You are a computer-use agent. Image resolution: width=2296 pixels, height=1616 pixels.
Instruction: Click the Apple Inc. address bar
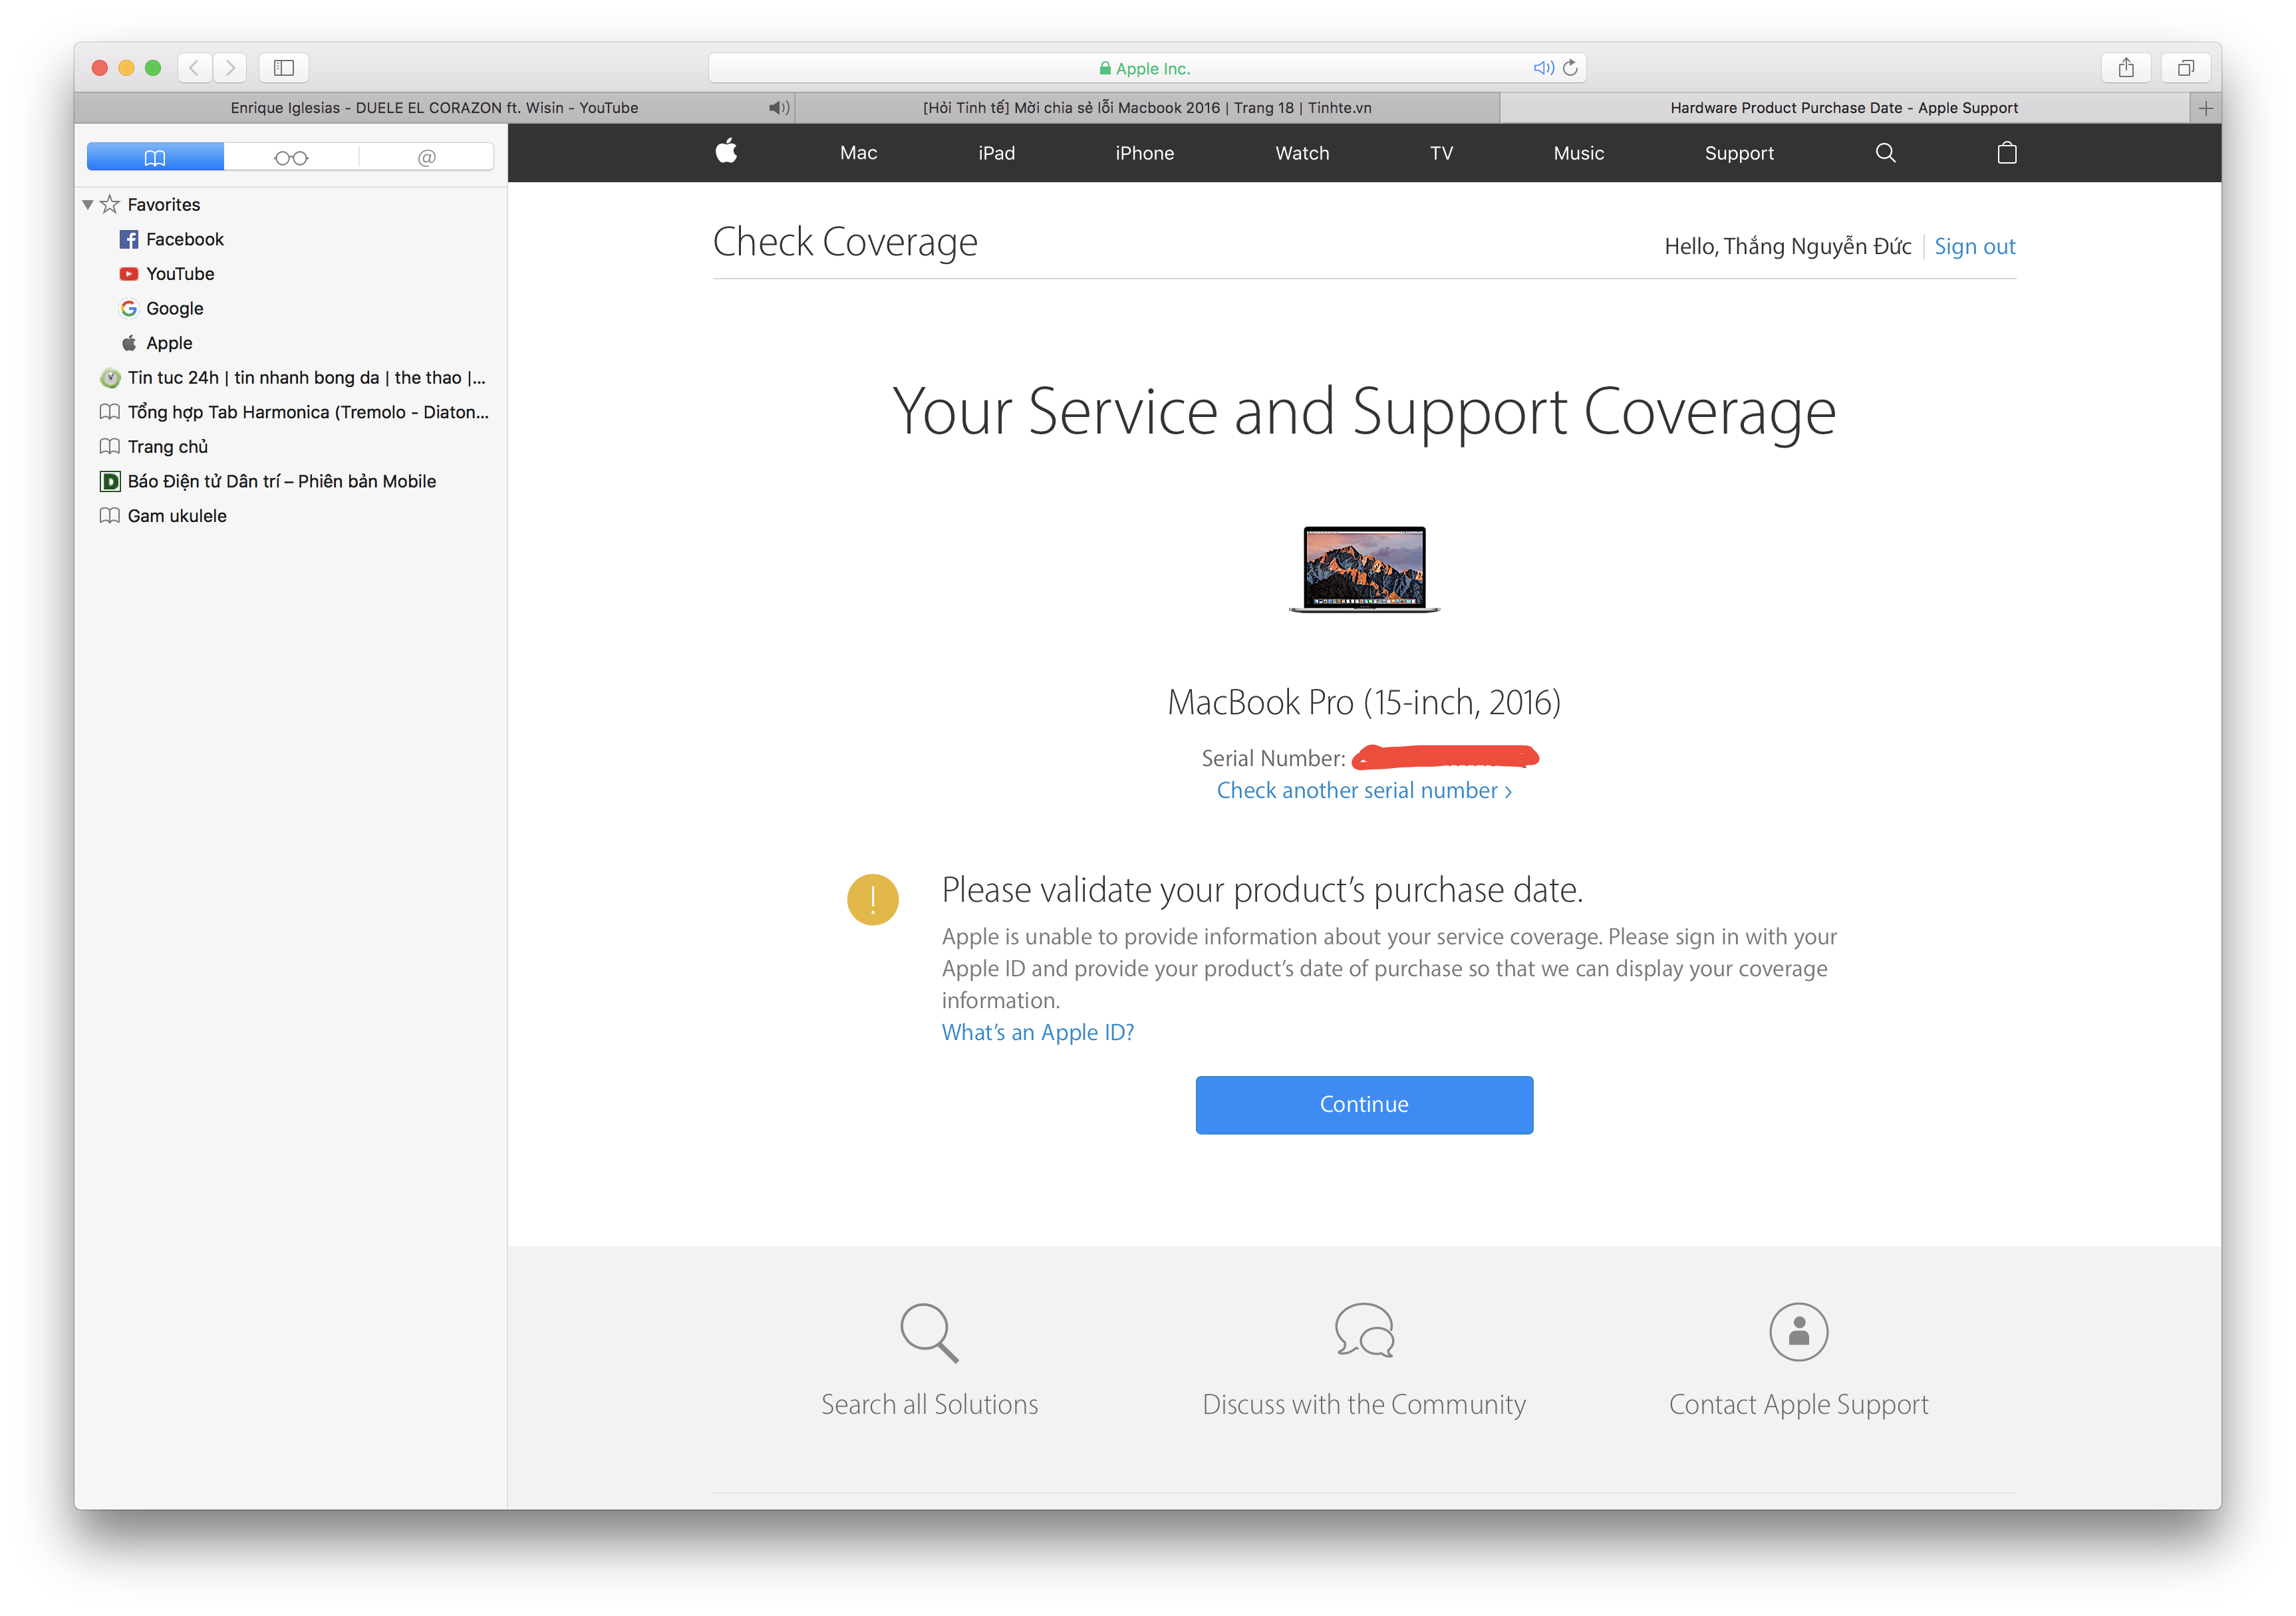coord(1146,68)
